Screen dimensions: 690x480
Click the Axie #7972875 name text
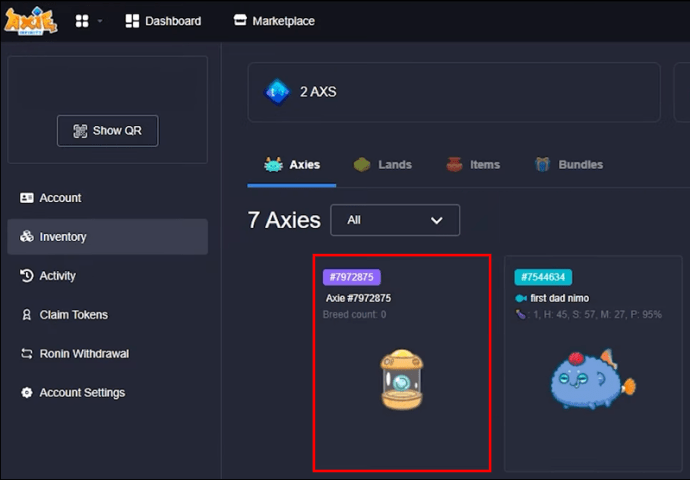coord(358,298)
